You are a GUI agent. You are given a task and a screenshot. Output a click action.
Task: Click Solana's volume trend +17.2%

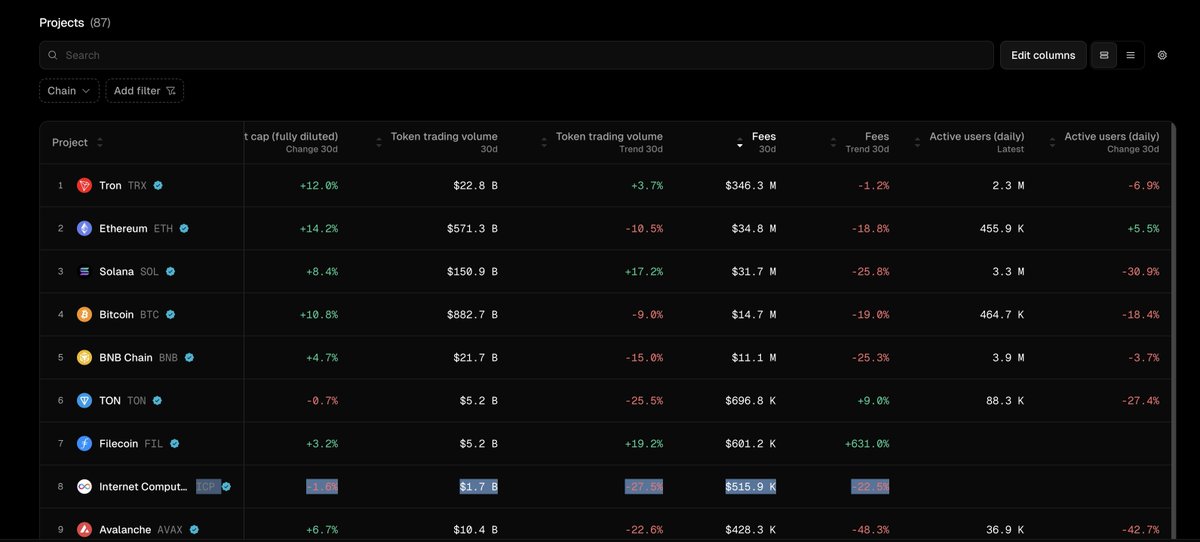(643, 271)
